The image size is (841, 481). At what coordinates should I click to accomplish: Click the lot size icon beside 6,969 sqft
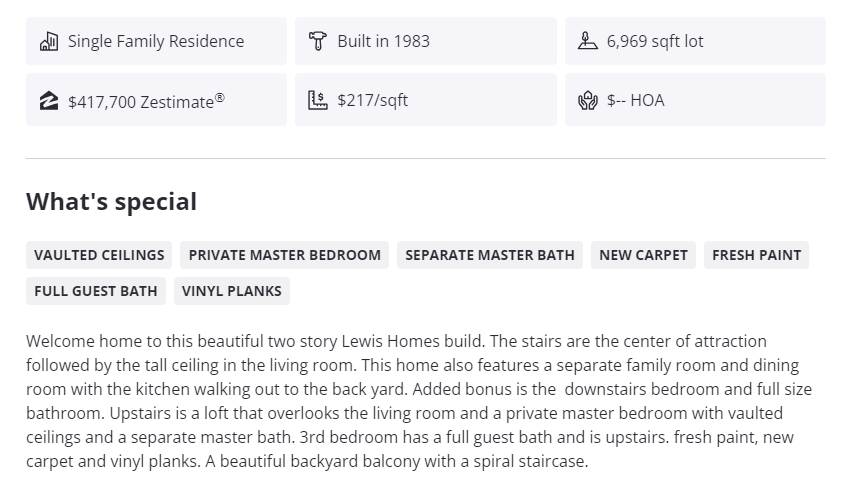pos(588,41)
